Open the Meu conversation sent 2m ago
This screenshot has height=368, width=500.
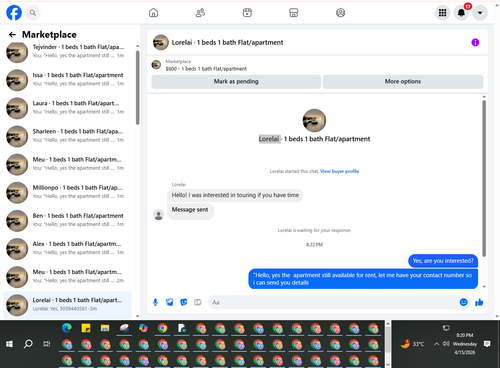67,277
